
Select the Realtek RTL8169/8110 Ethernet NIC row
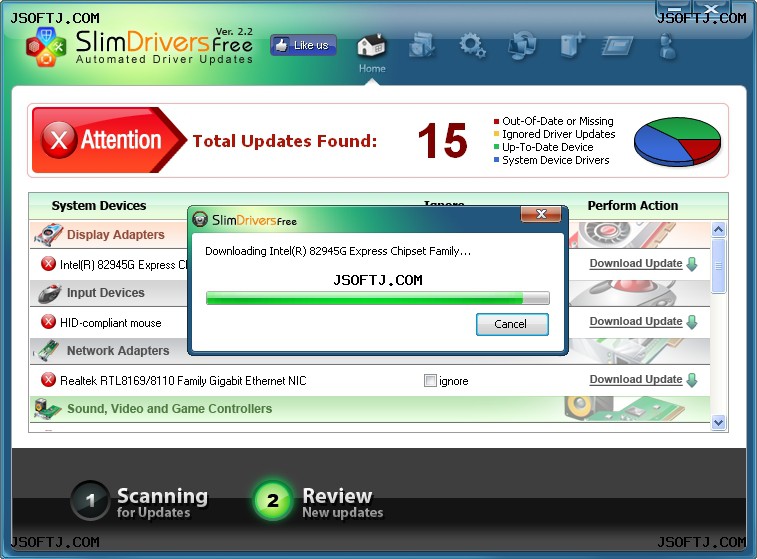(x=370, y=380)
